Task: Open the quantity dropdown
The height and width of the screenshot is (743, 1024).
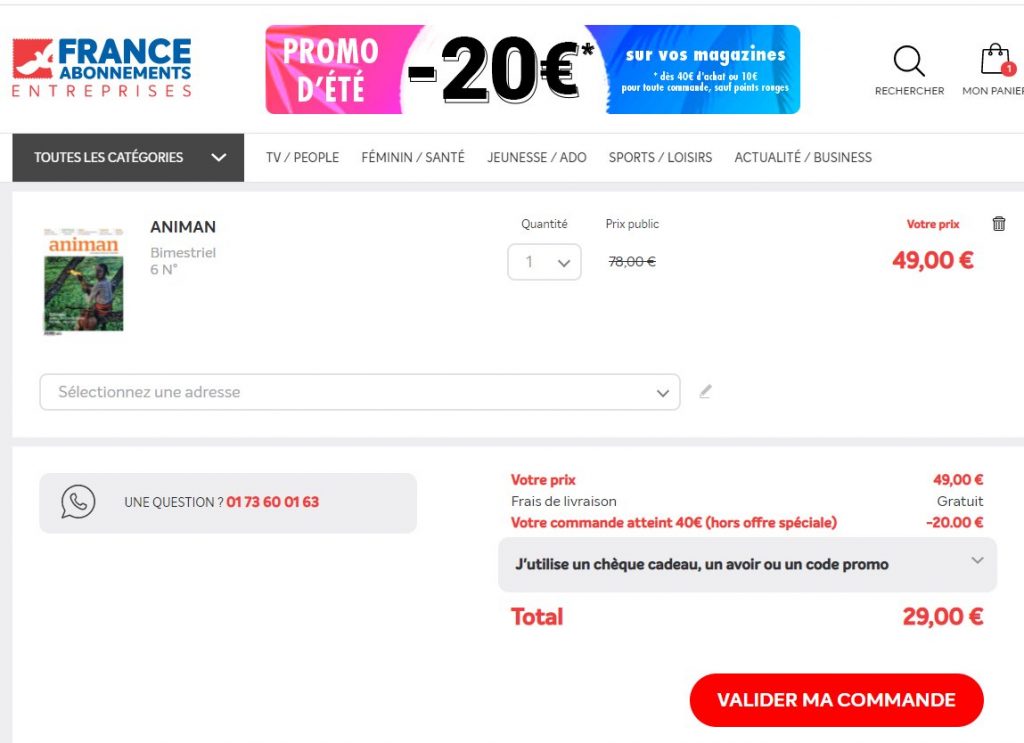Action: [x=544, y=262]
